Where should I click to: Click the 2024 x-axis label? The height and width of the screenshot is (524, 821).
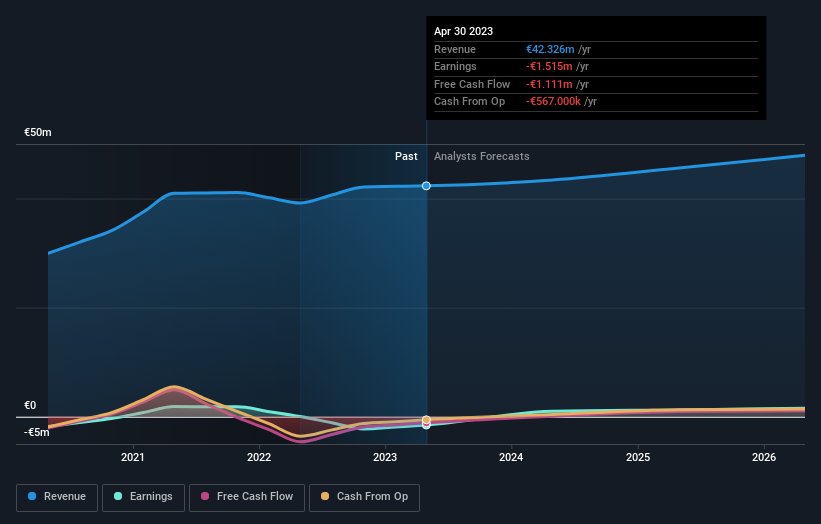click(x=511, y=457)
